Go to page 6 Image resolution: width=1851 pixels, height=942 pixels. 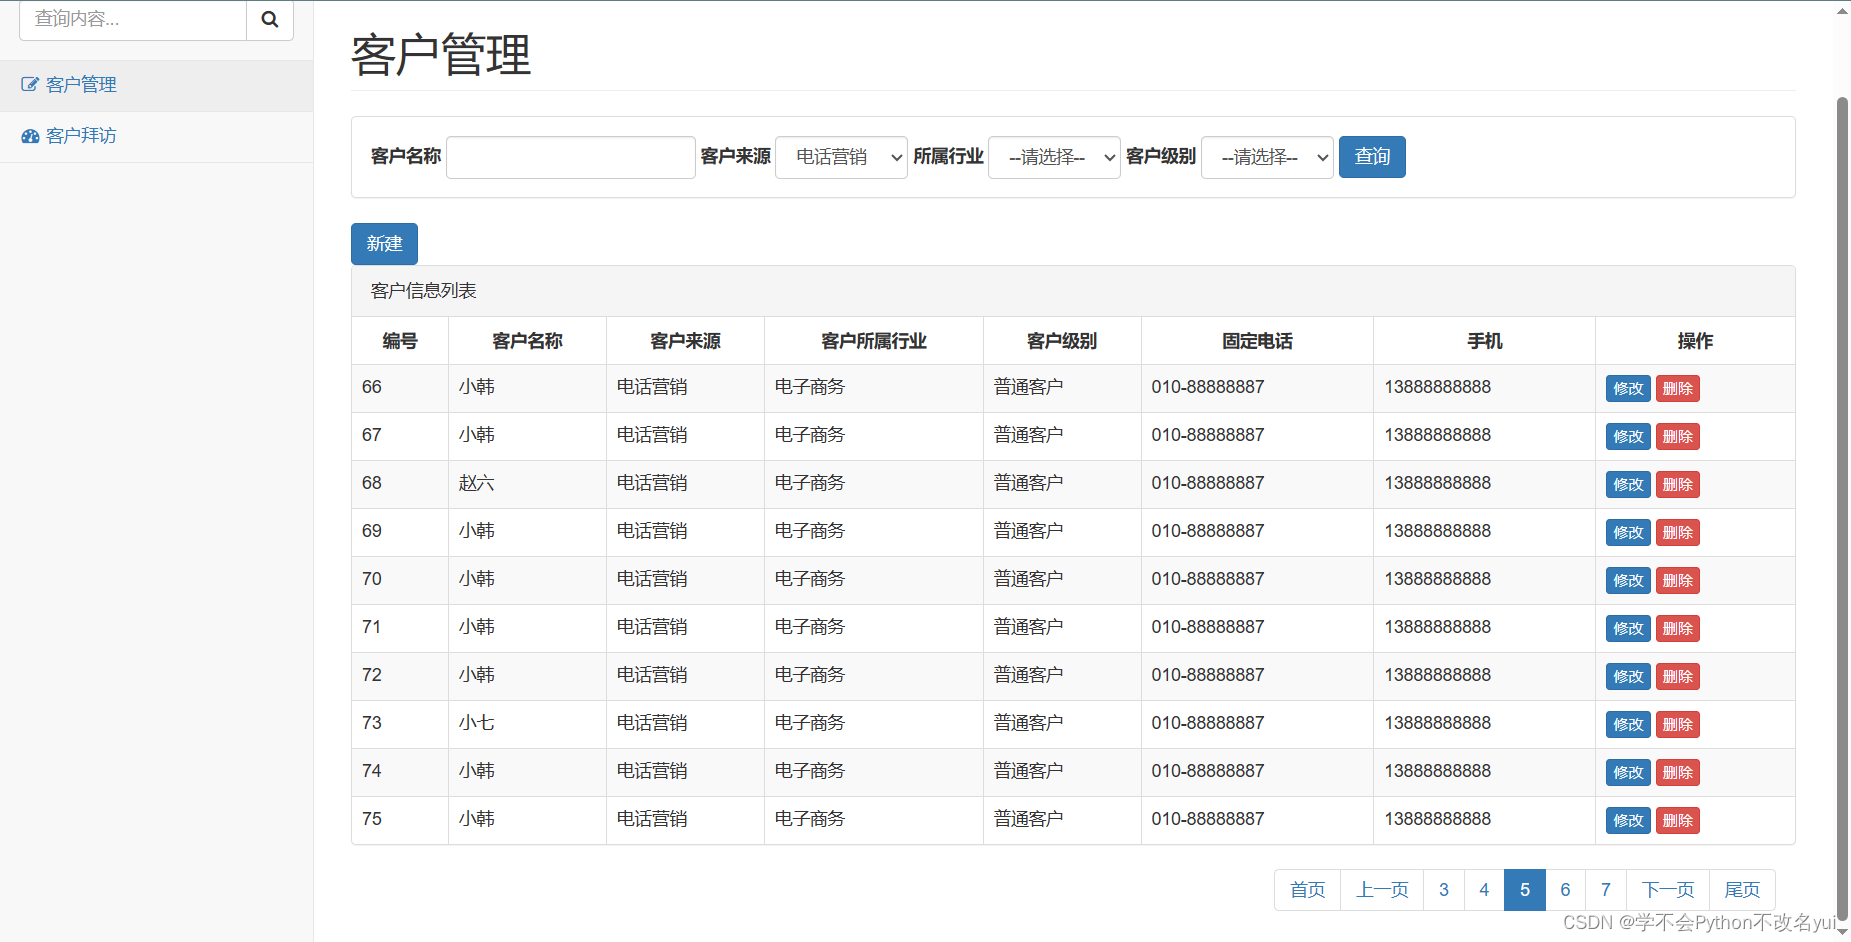coord(1565,890)
